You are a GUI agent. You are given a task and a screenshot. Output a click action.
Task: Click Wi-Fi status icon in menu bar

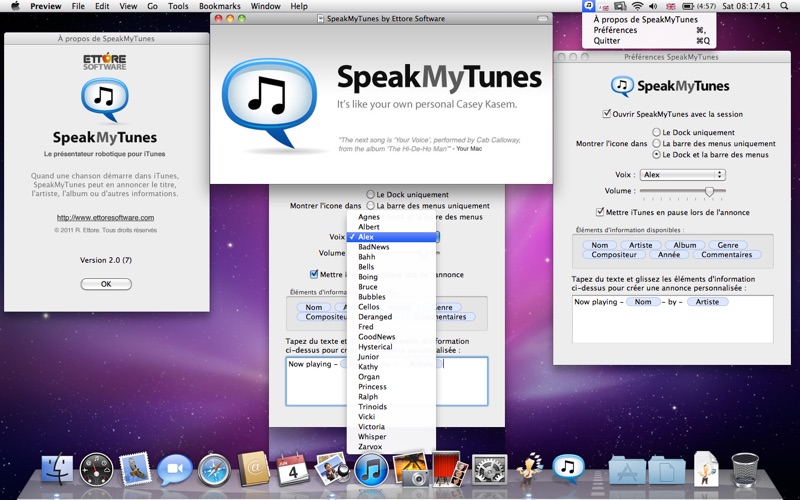pyautogui.click(x=637, y=6)
